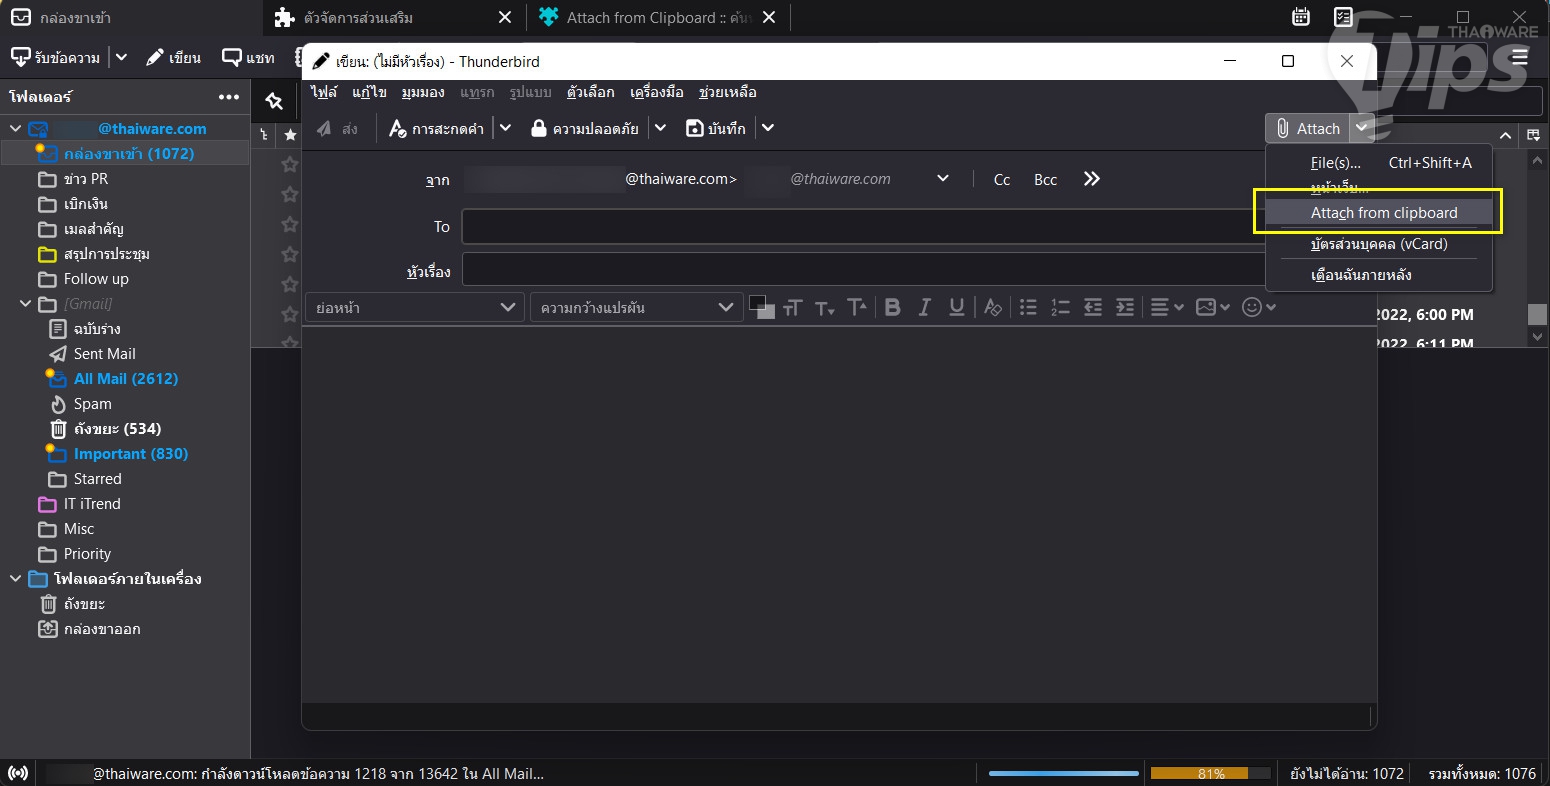Image resolution: width=1550 pixels, height=786 pixels.
Task: Switch to the inbox tab
Action: 129,17
